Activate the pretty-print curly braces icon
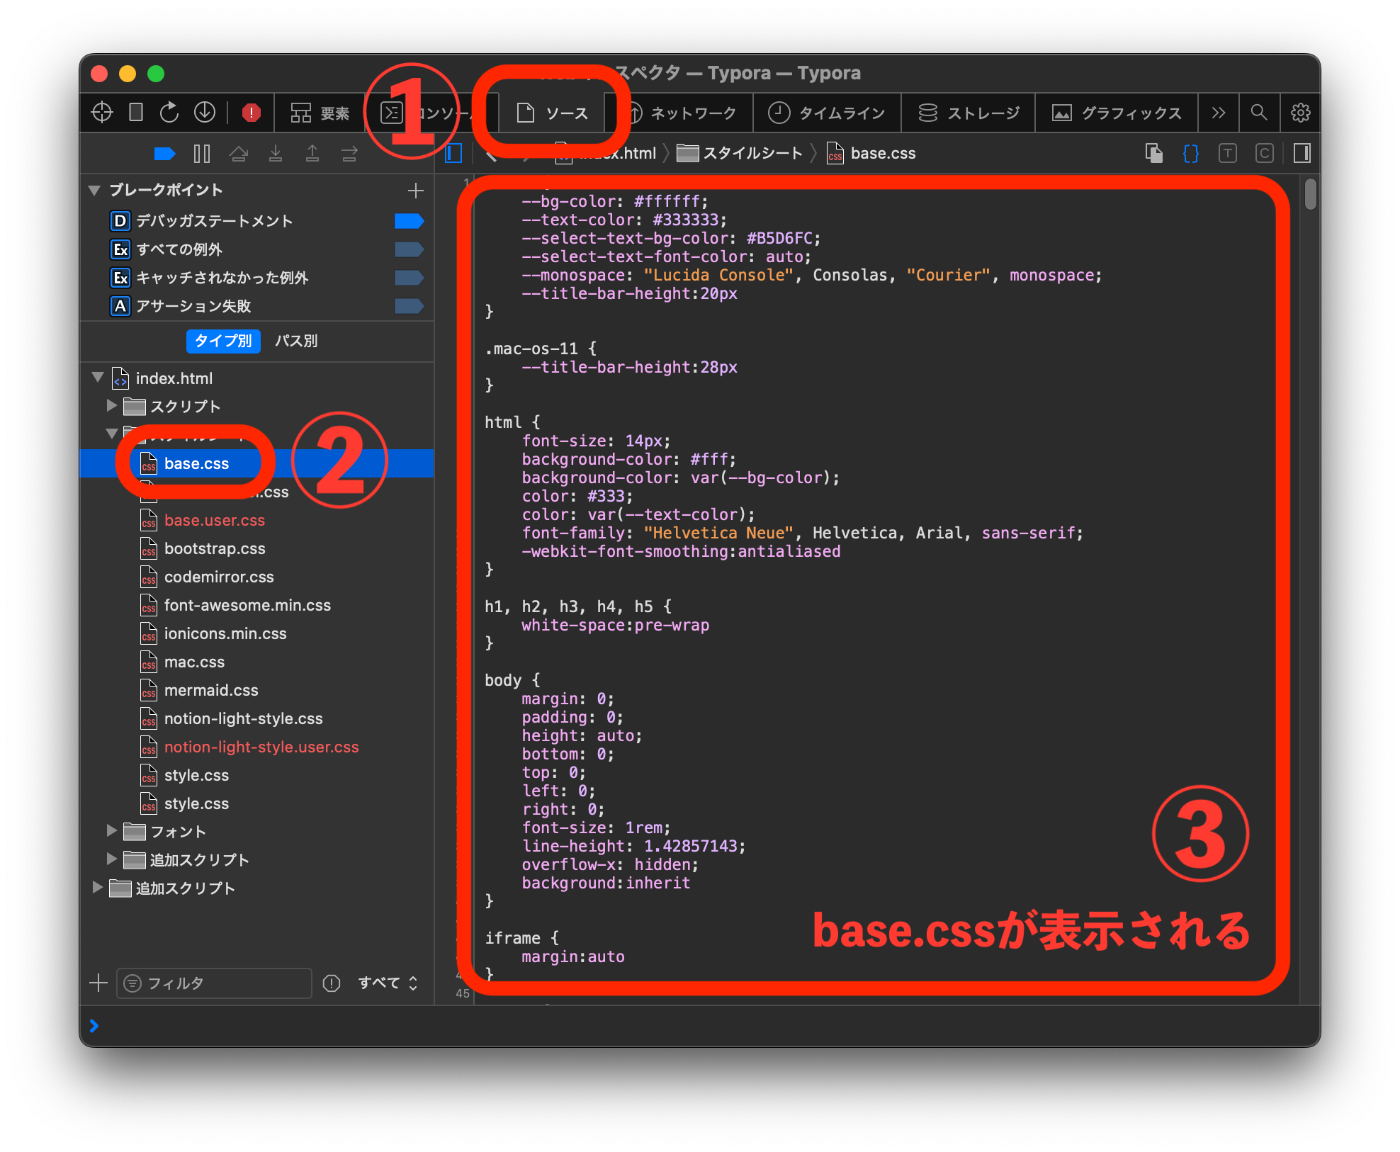1400x1152 pixels. [1190, 153]
